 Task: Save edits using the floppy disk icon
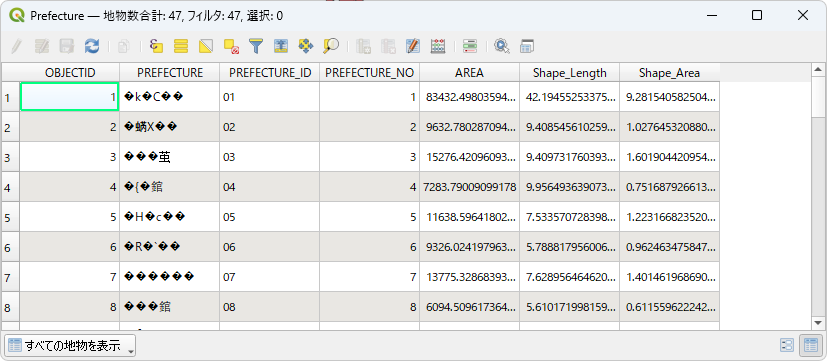tap(66, 46)
